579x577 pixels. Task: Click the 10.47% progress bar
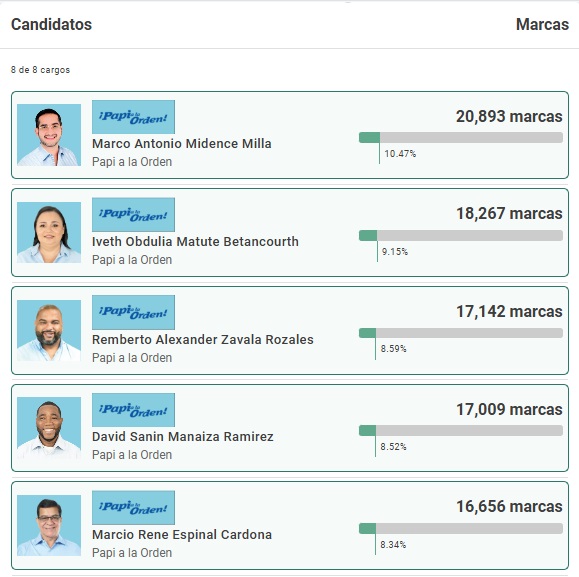[x=461, y=138]
